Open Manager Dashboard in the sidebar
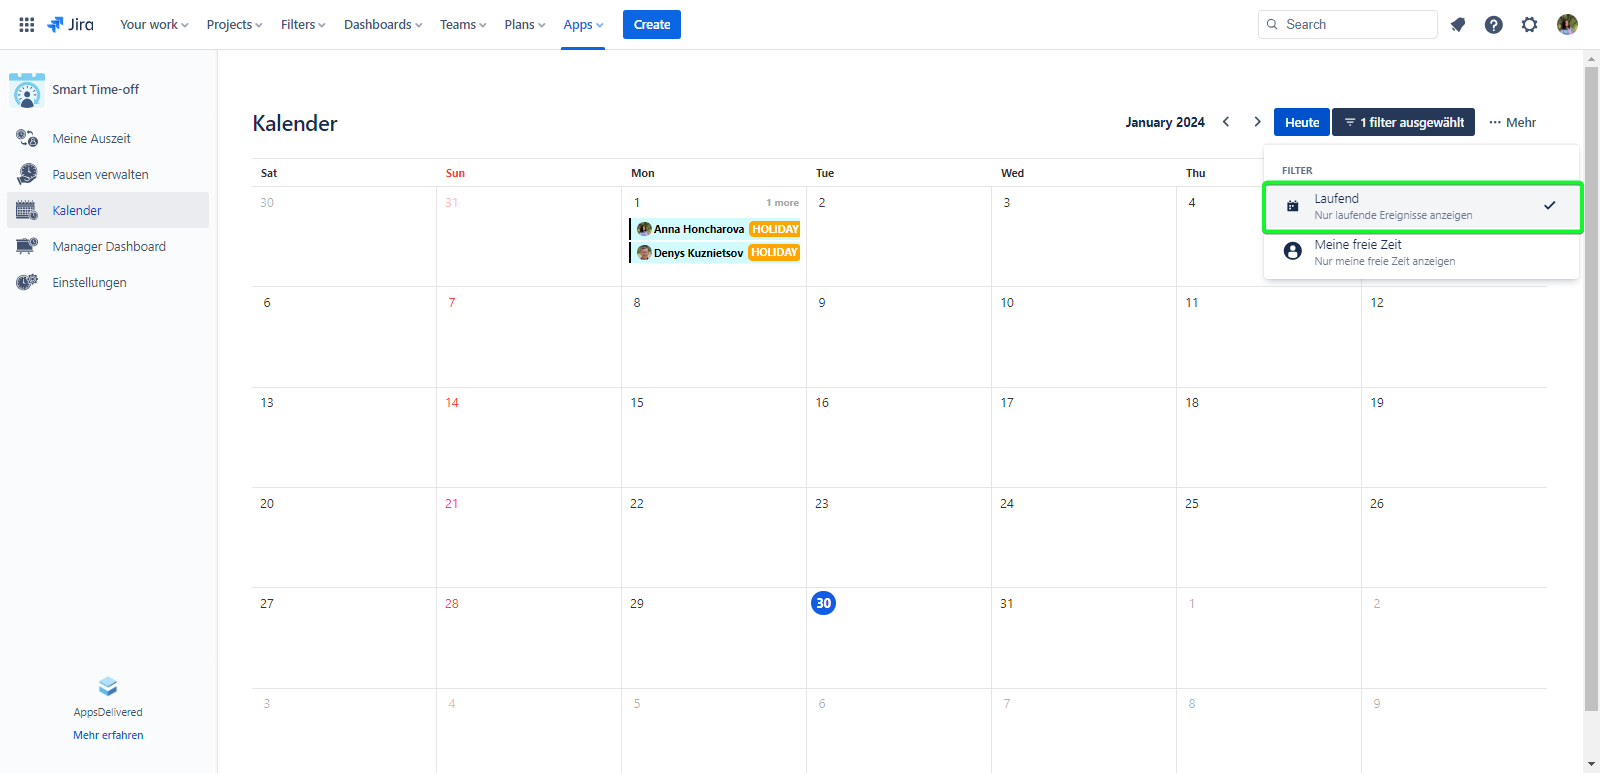1600x773 pixels. 109,247
